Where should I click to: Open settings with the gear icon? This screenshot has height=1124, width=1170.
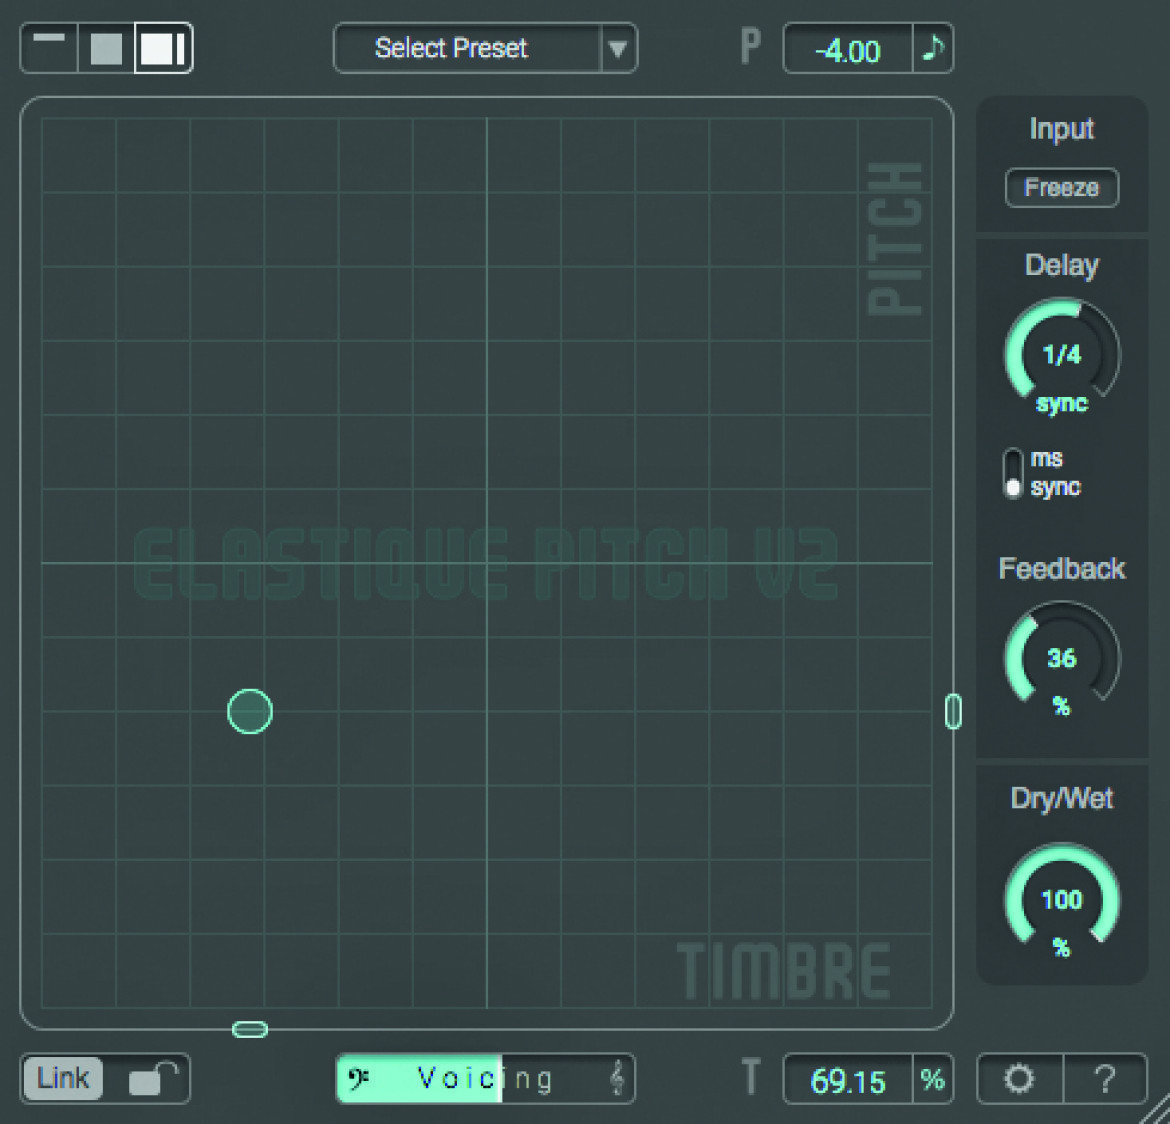click(1019, 1078)
